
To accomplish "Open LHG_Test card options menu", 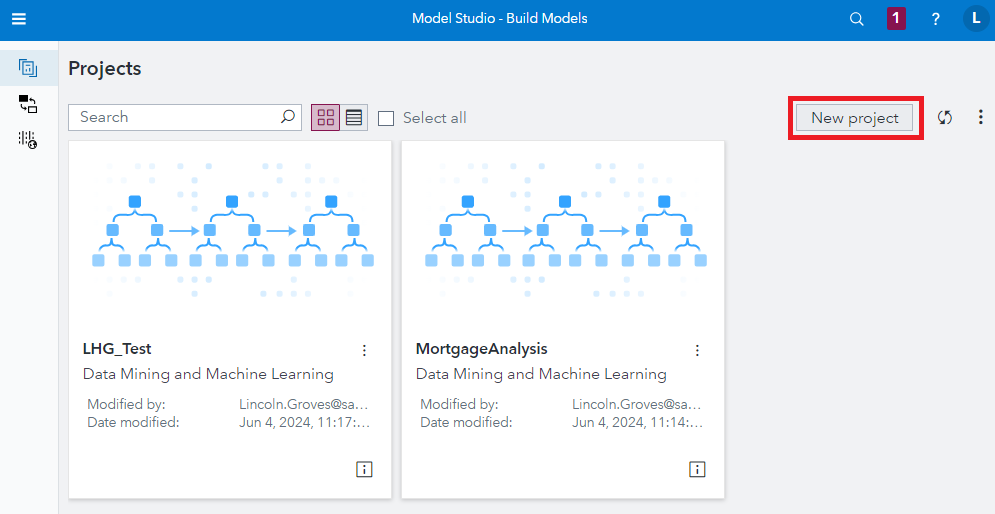I will 364,350.
